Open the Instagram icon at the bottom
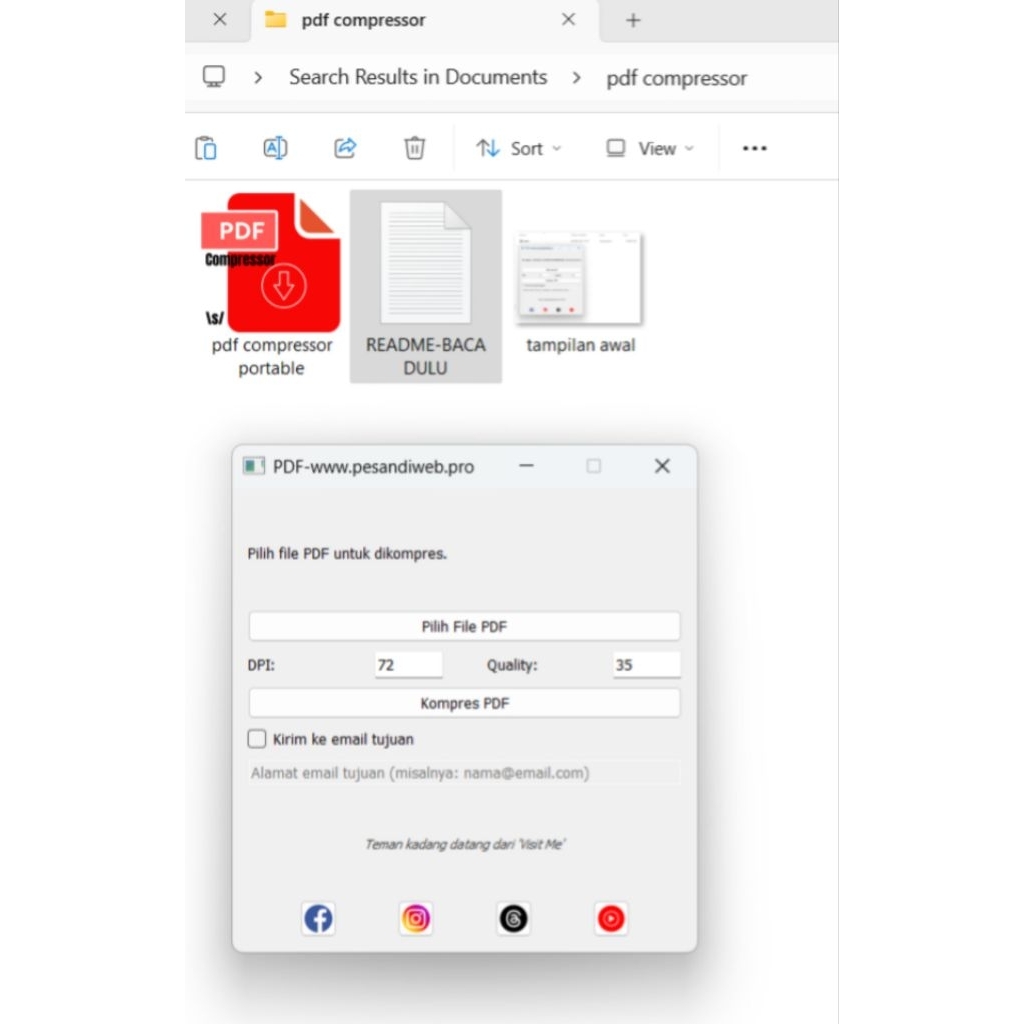Image resolution: width=1024 pixels, height=1024 pixels. tap(415, 918)
